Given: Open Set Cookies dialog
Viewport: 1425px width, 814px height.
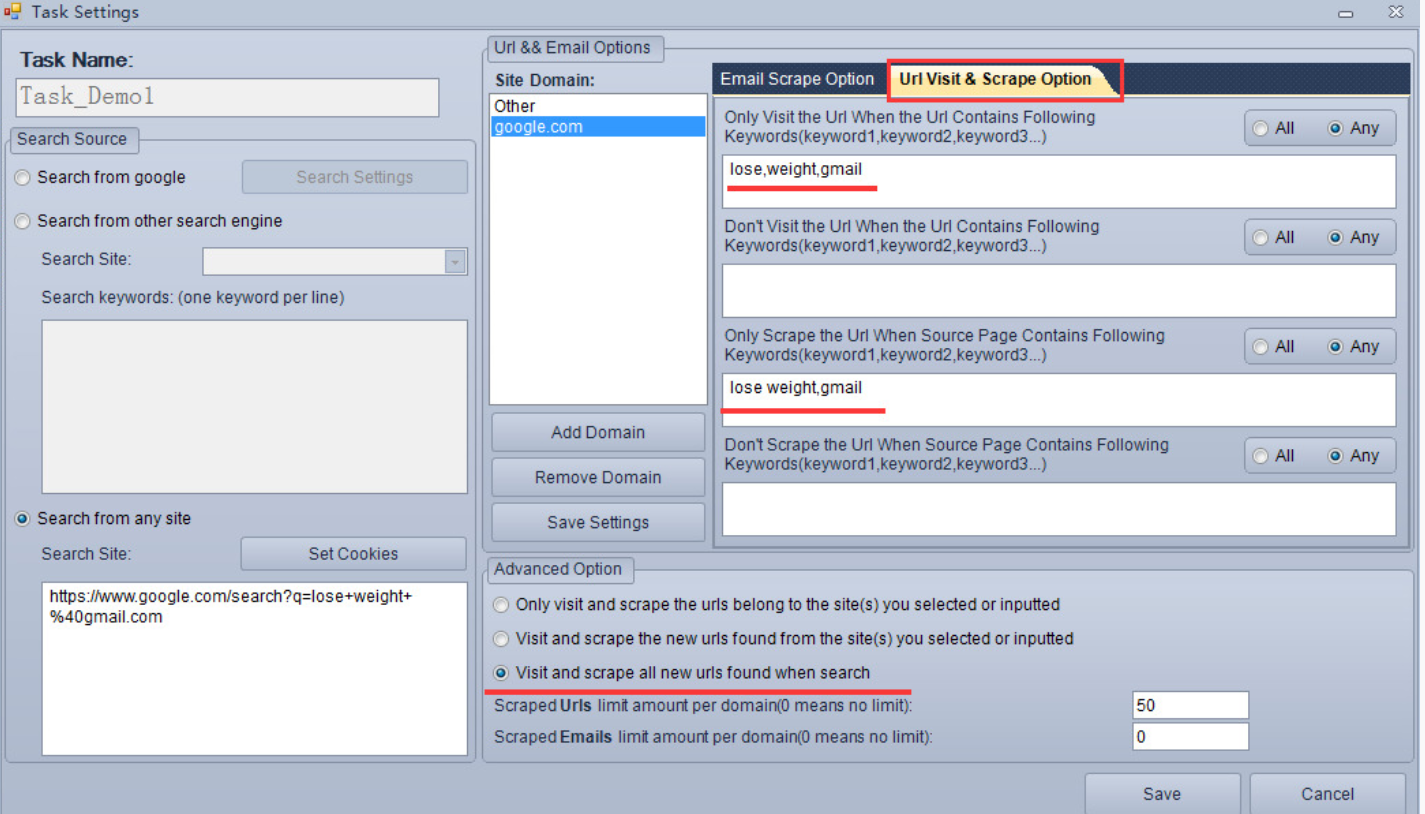Looking at the screenshot, I should tap(353, 554).
